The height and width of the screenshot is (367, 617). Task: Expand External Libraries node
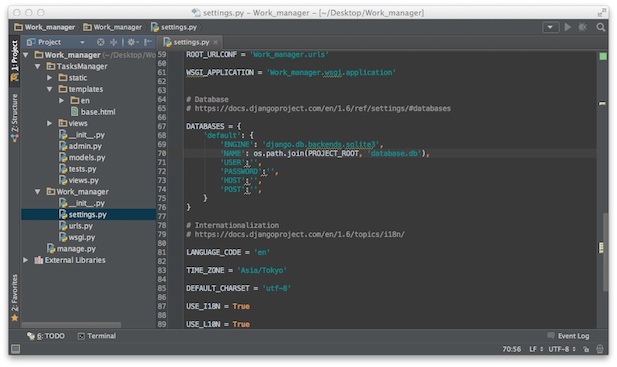click(x=26, y=260)
